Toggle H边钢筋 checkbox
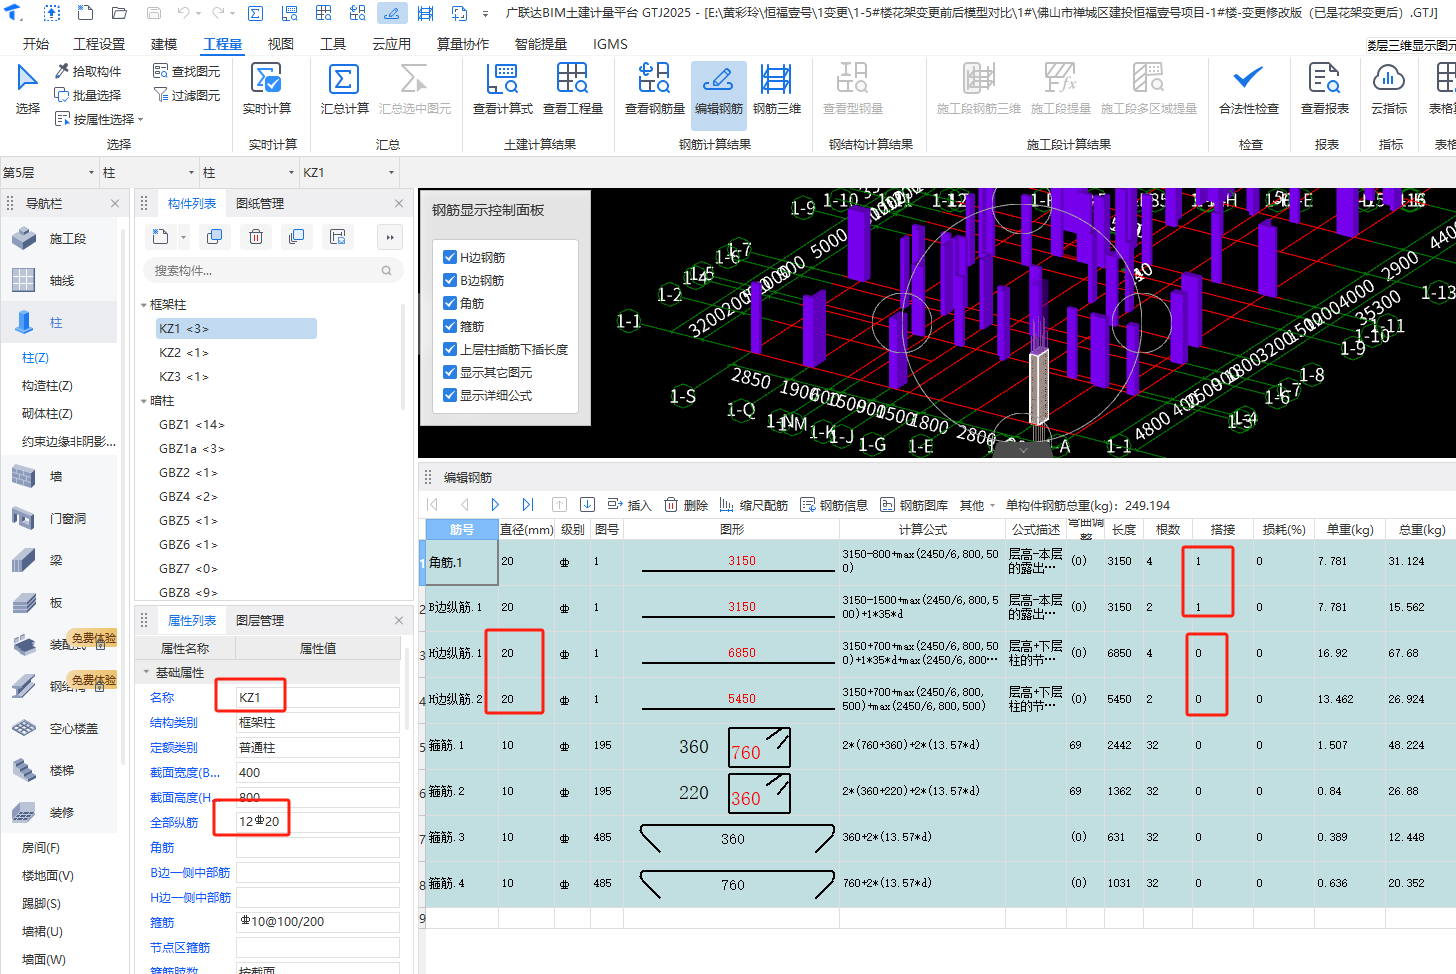Screen dimensions: 1456x974 (x=450, y=257)
